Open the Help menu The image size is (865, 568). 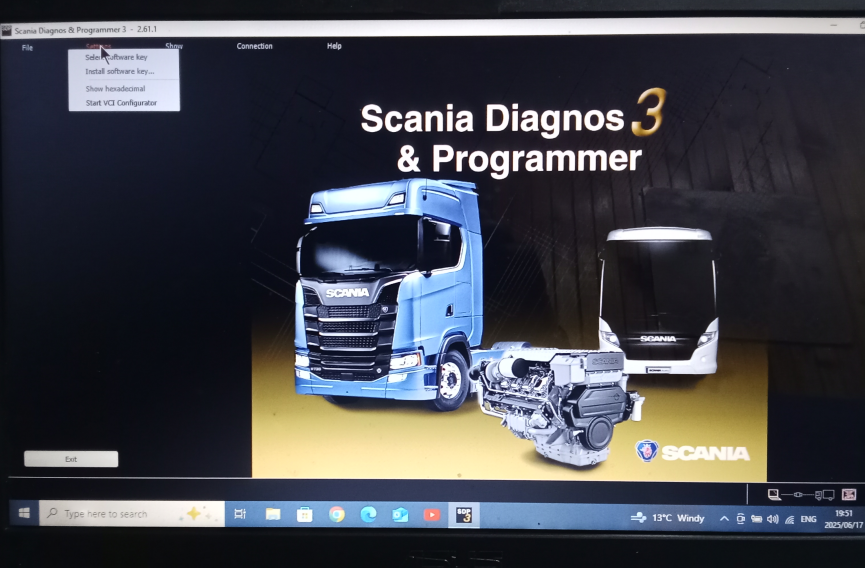(x=334, y=46)
